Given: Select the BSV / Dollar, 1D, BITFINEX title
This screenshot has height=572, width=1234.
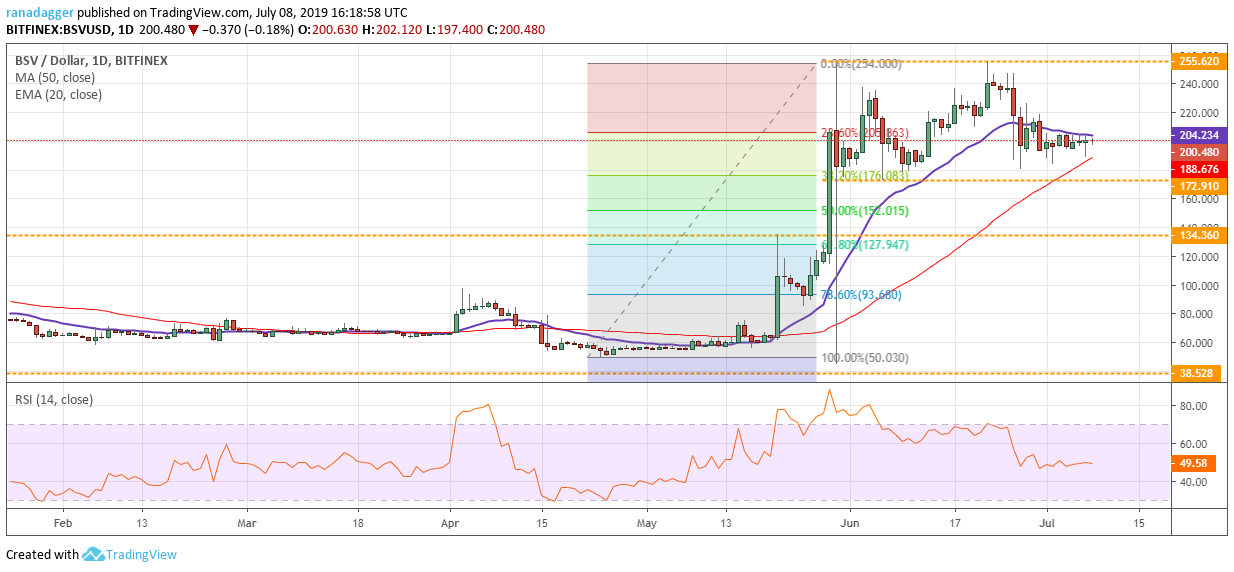Looking at the screenshot, I should click(89, 60).
